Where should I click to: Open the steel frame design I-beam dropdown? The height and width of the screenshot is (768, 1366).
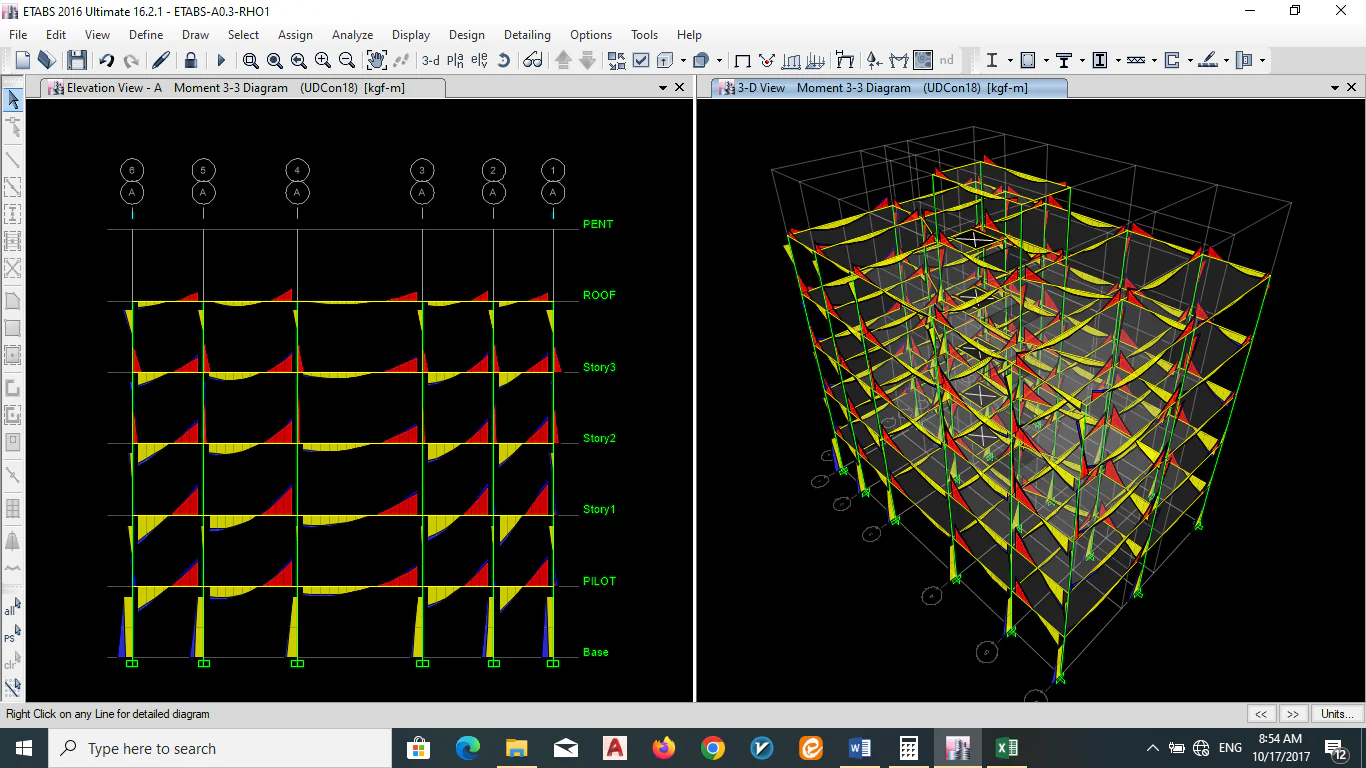1008,60
